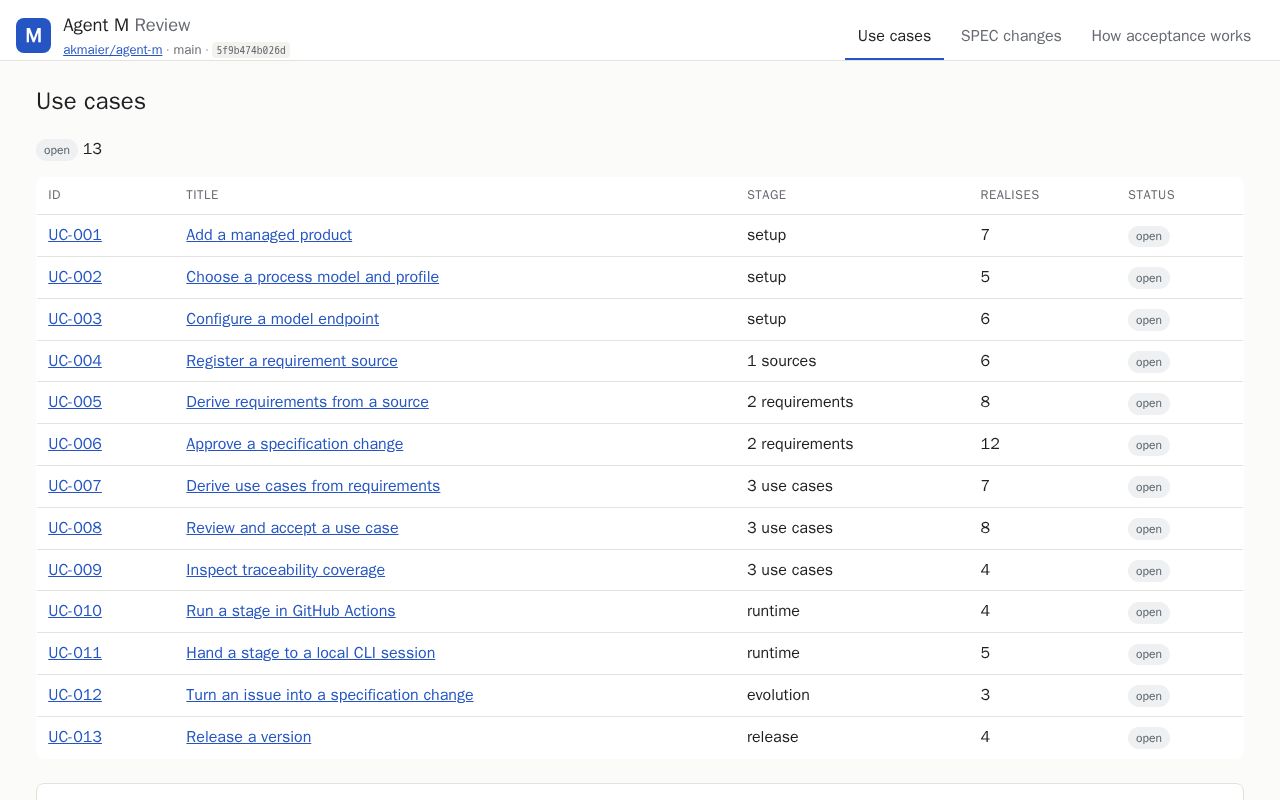Open 'Run a stage in GitHub Actions'
Screen dimensions: 1280x800
point(290,611)
